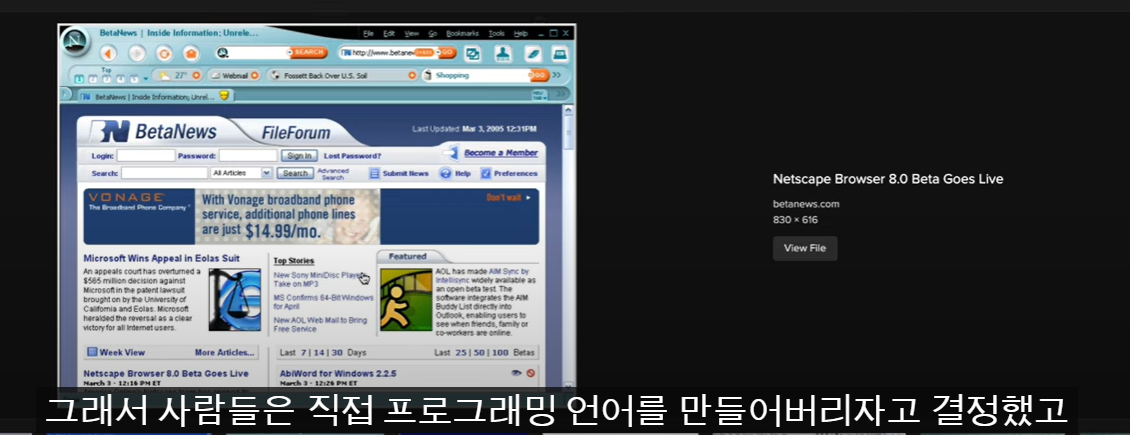Expand the Webmail orange button
This screenshot has height=435, width=1130.
coord(254,76)
